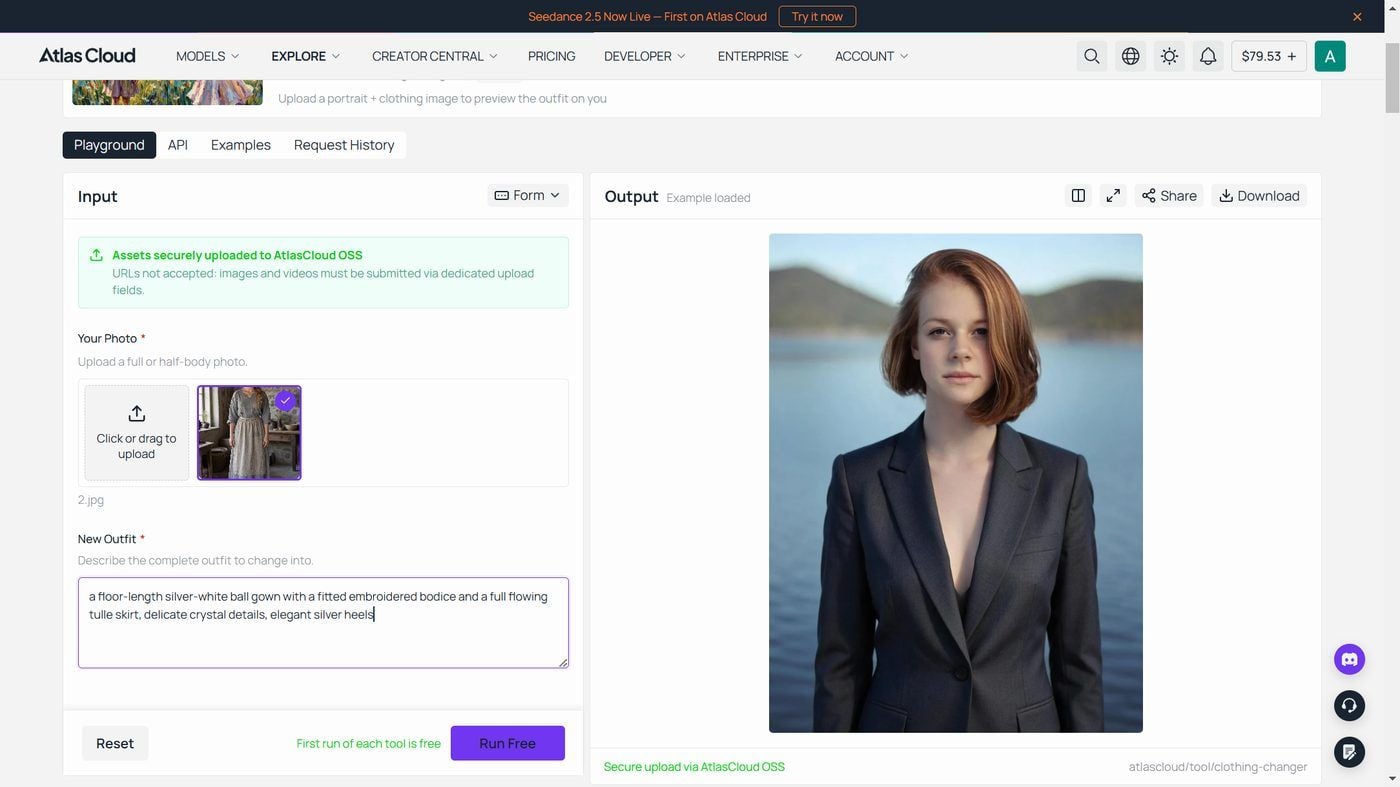Click the tool preview thumbnail at top
The width and height of the screenshot is (1400, 787).
click(x=167, y=92)
